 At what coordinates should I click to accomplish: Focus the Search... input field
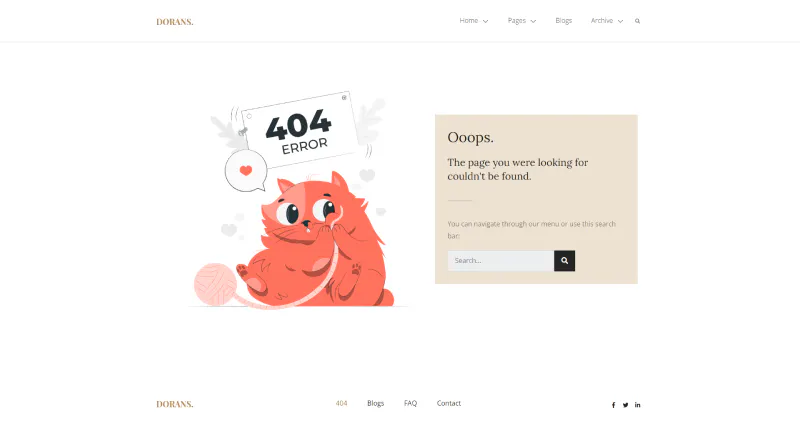pos(501,261)
